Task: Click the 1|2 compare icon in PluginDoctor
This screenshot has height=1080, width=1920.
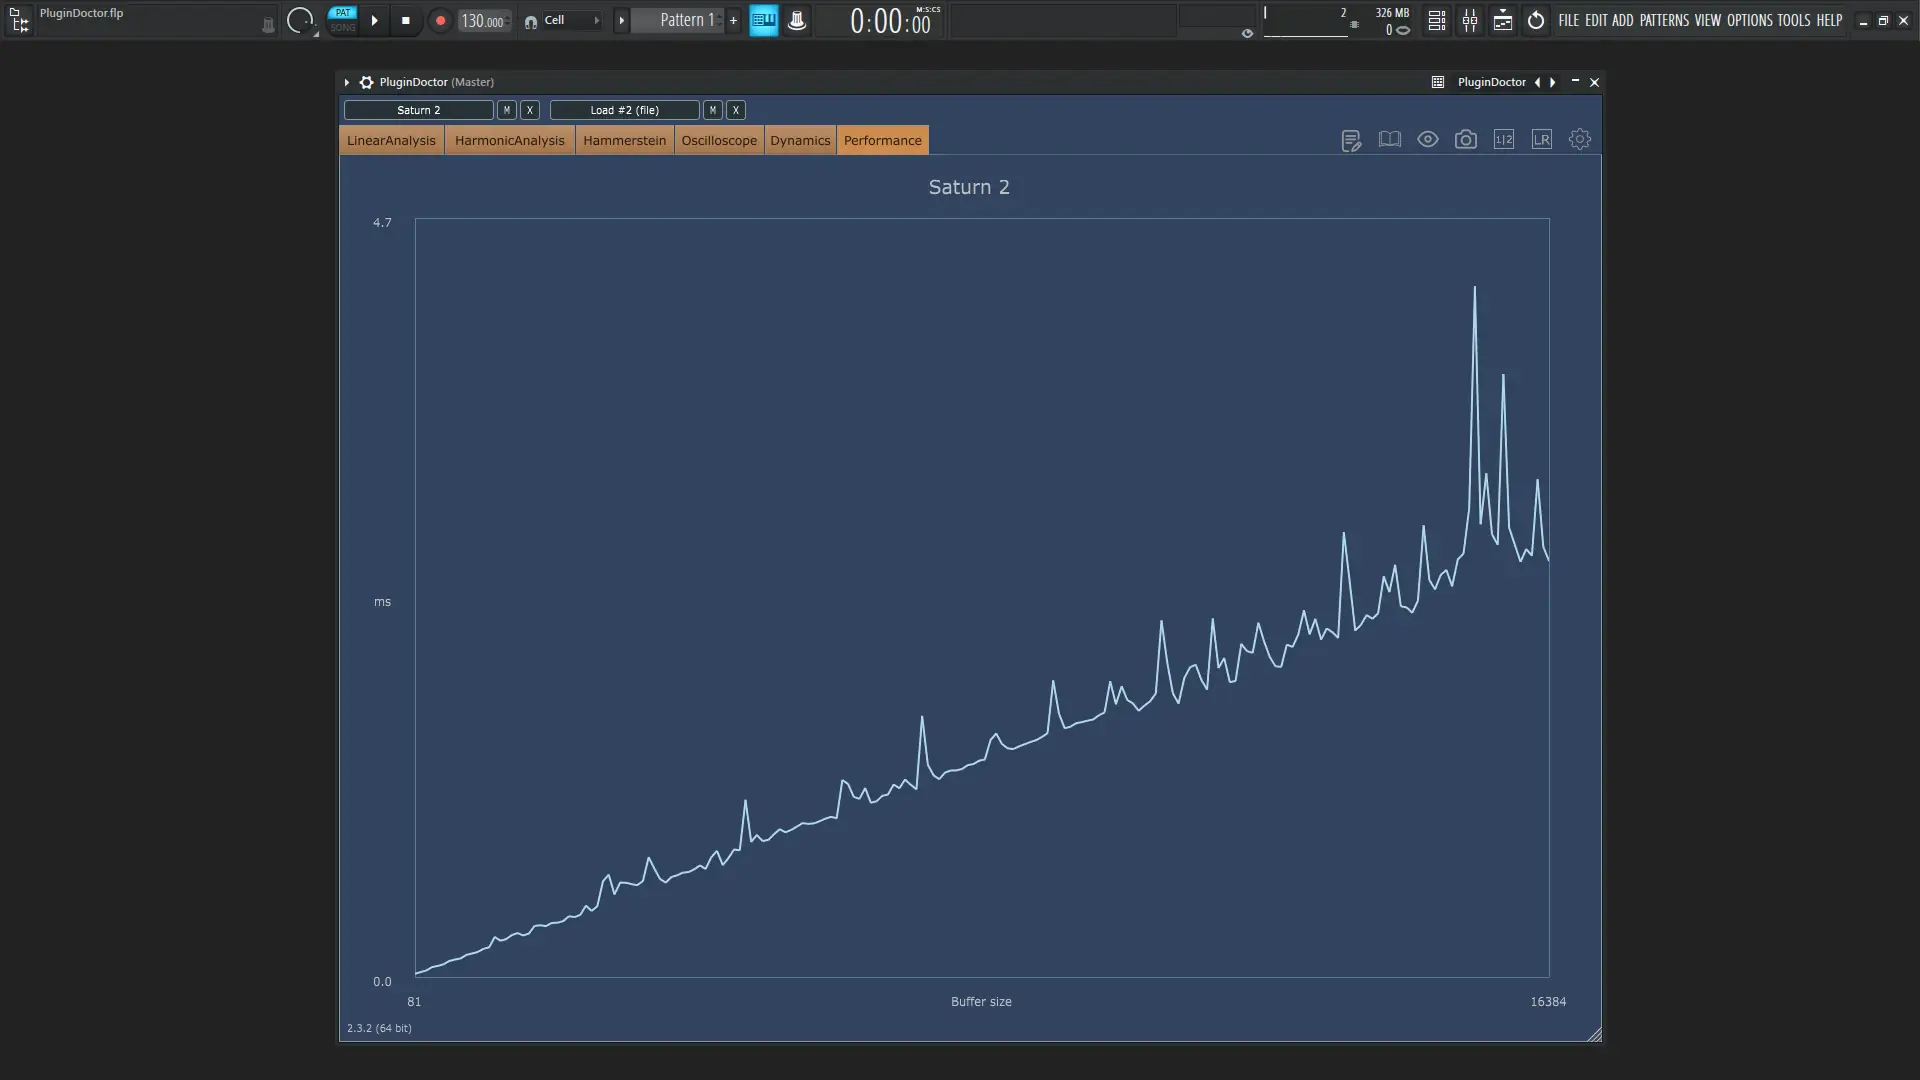Action: pyautogui.click(x=1504, y=139)
